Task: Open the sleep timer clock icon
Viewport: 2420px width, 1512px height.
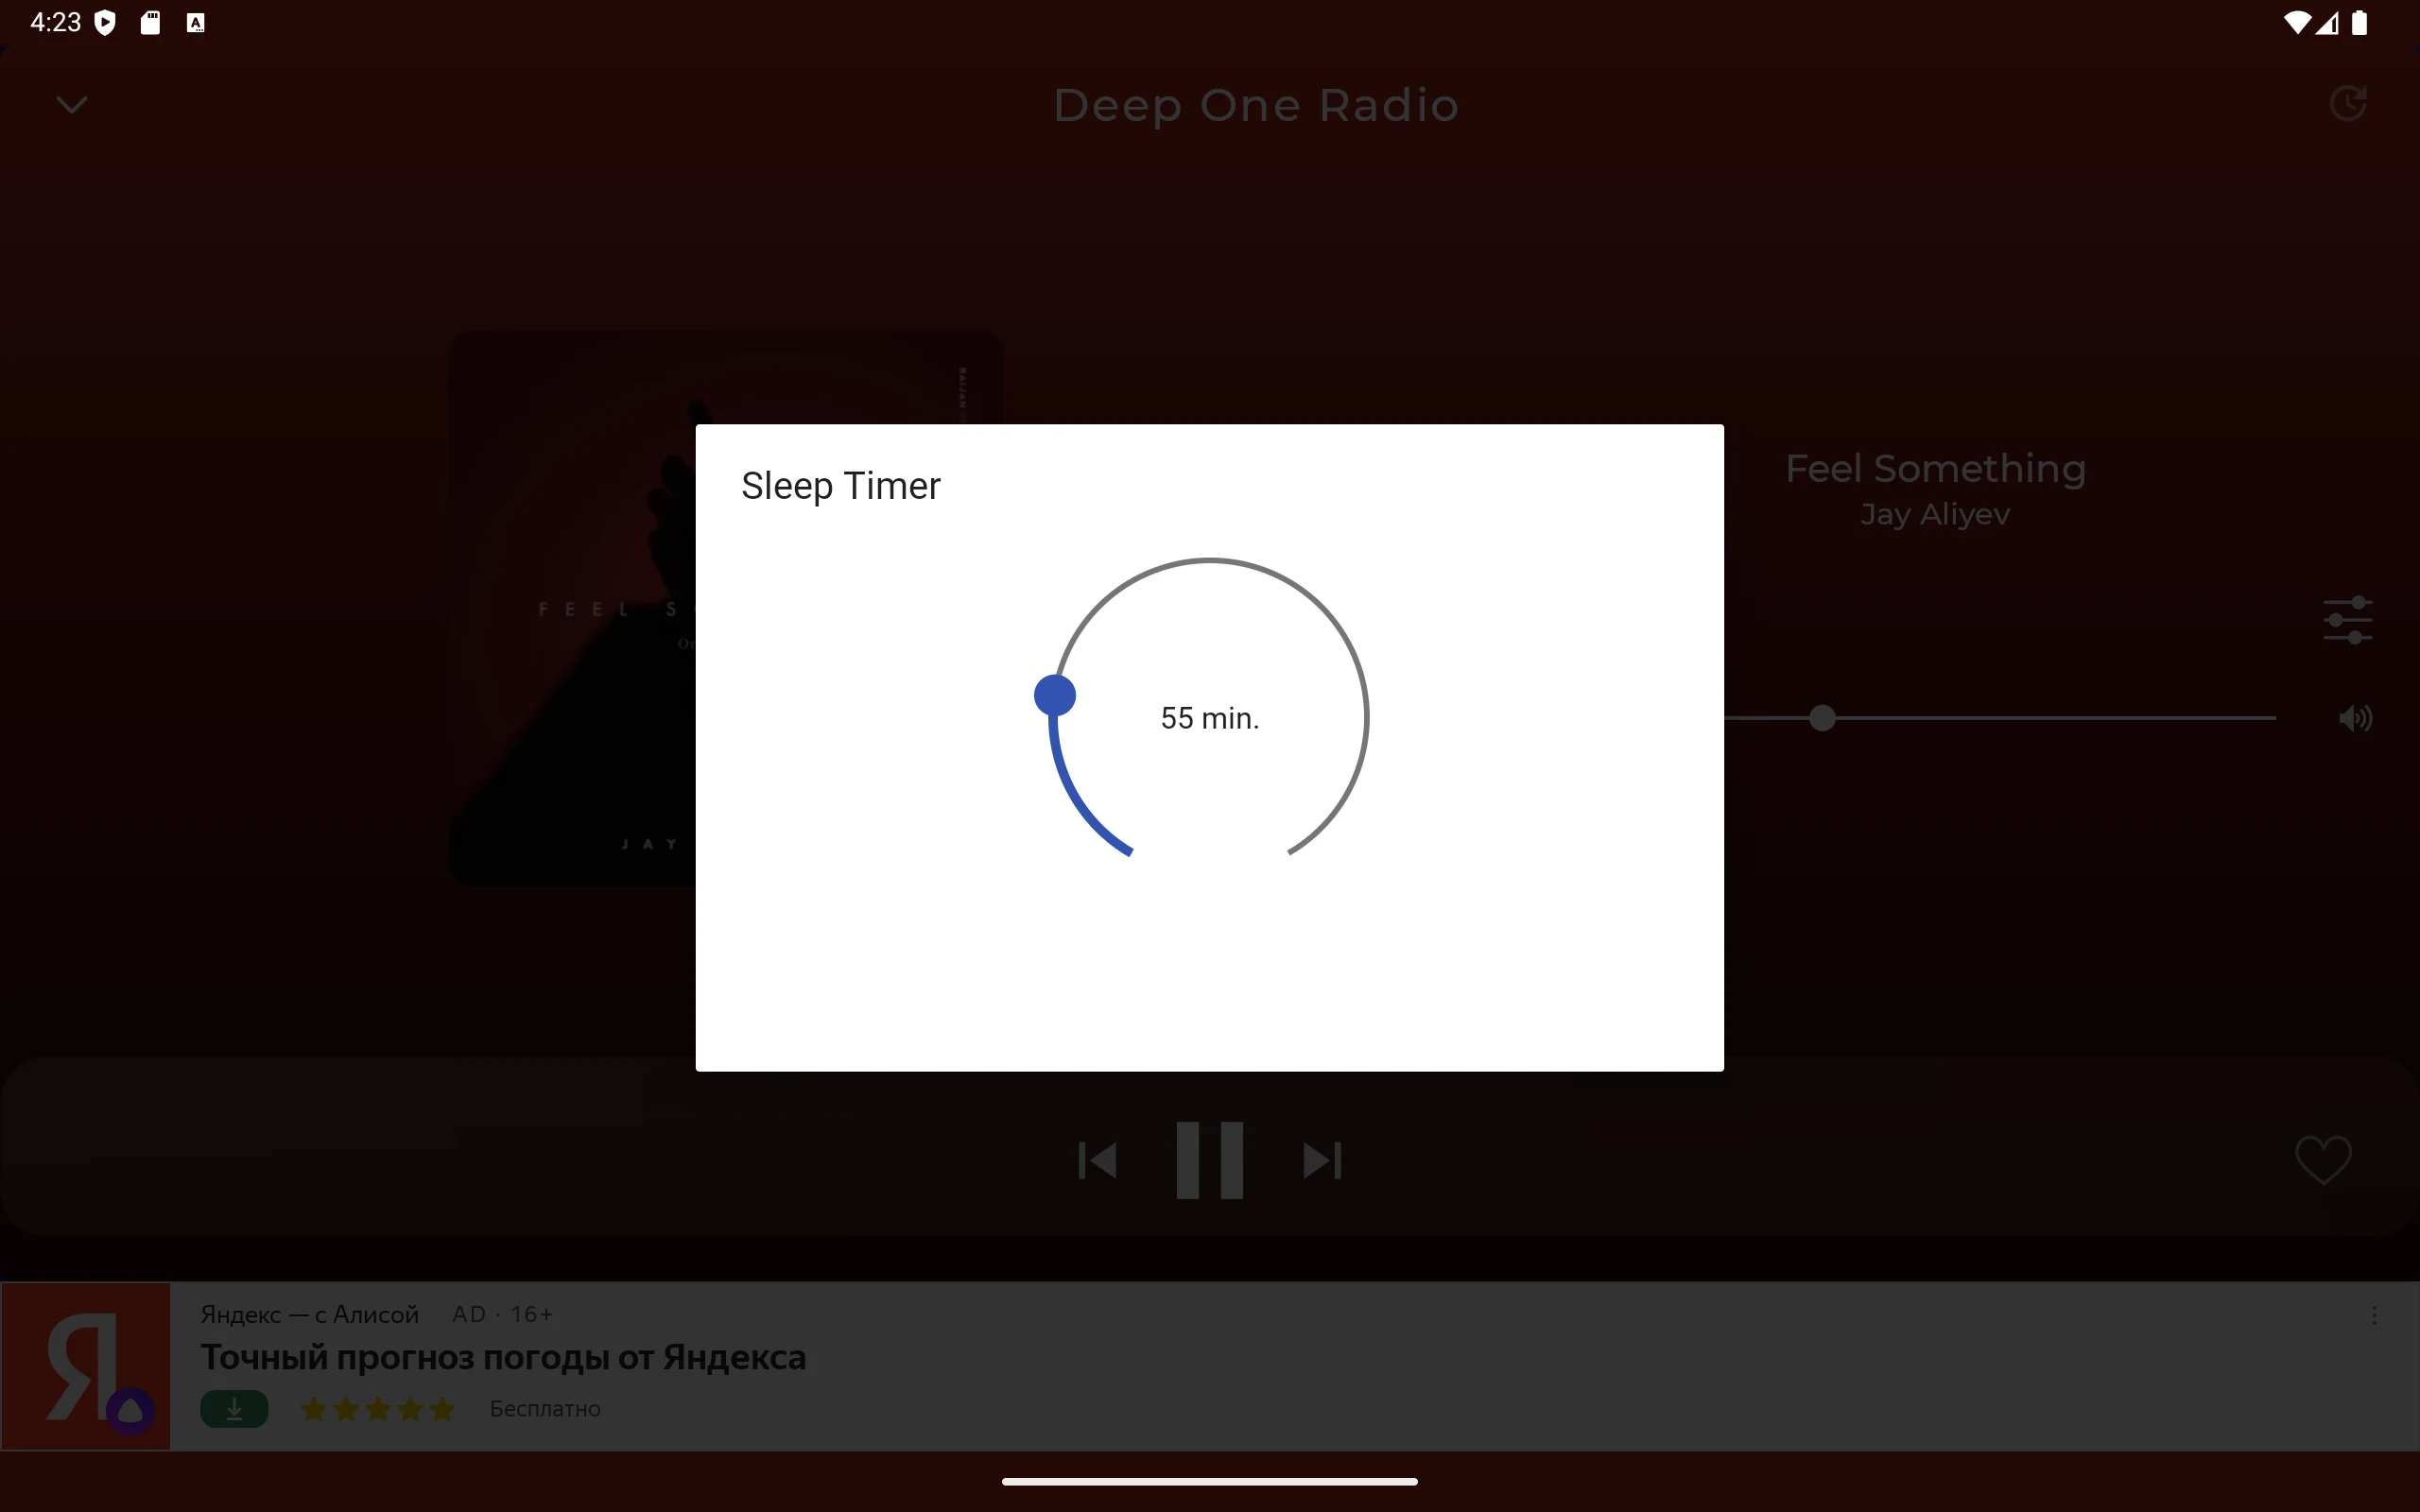Action: (2348, 103)
